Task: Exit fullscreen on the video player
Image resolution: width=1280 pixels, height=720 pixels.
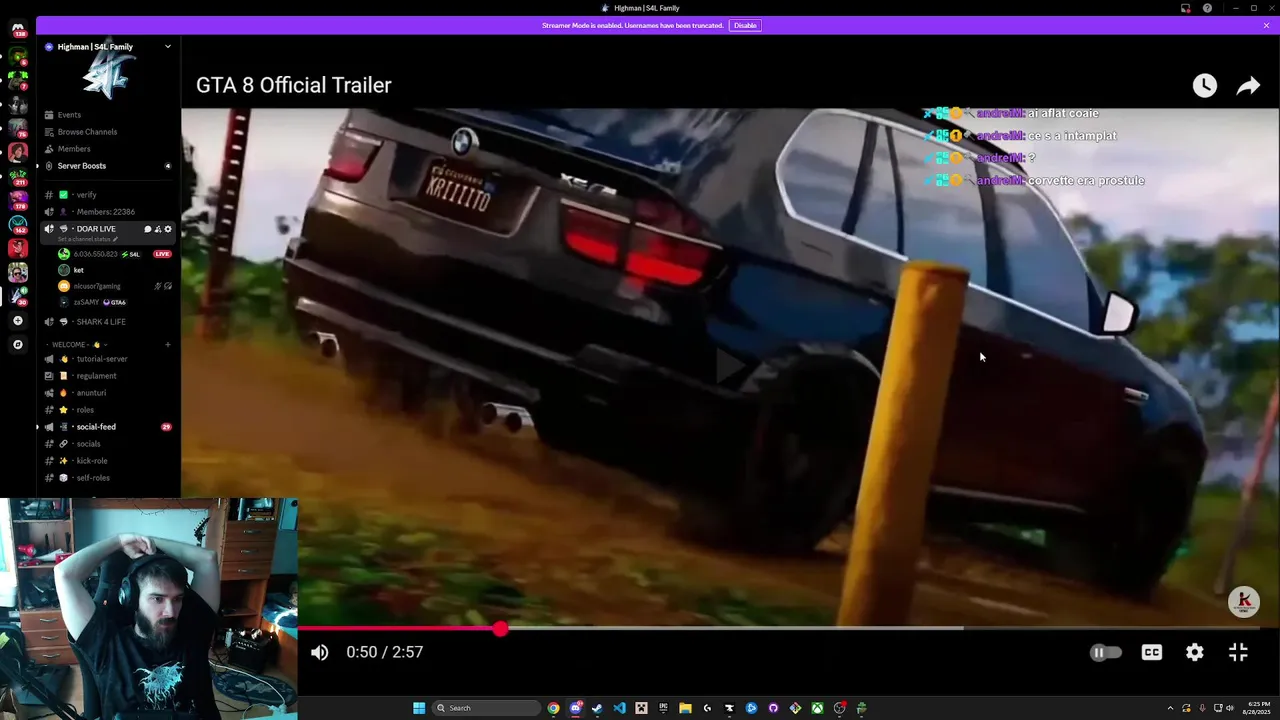Action: pyautogui.click(x=1238, y=652)
